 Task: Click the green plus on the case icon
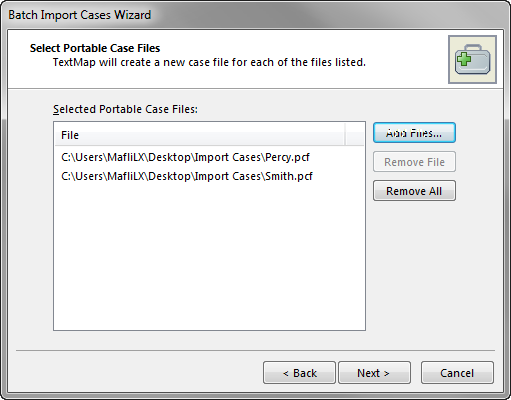coord(464,59)
